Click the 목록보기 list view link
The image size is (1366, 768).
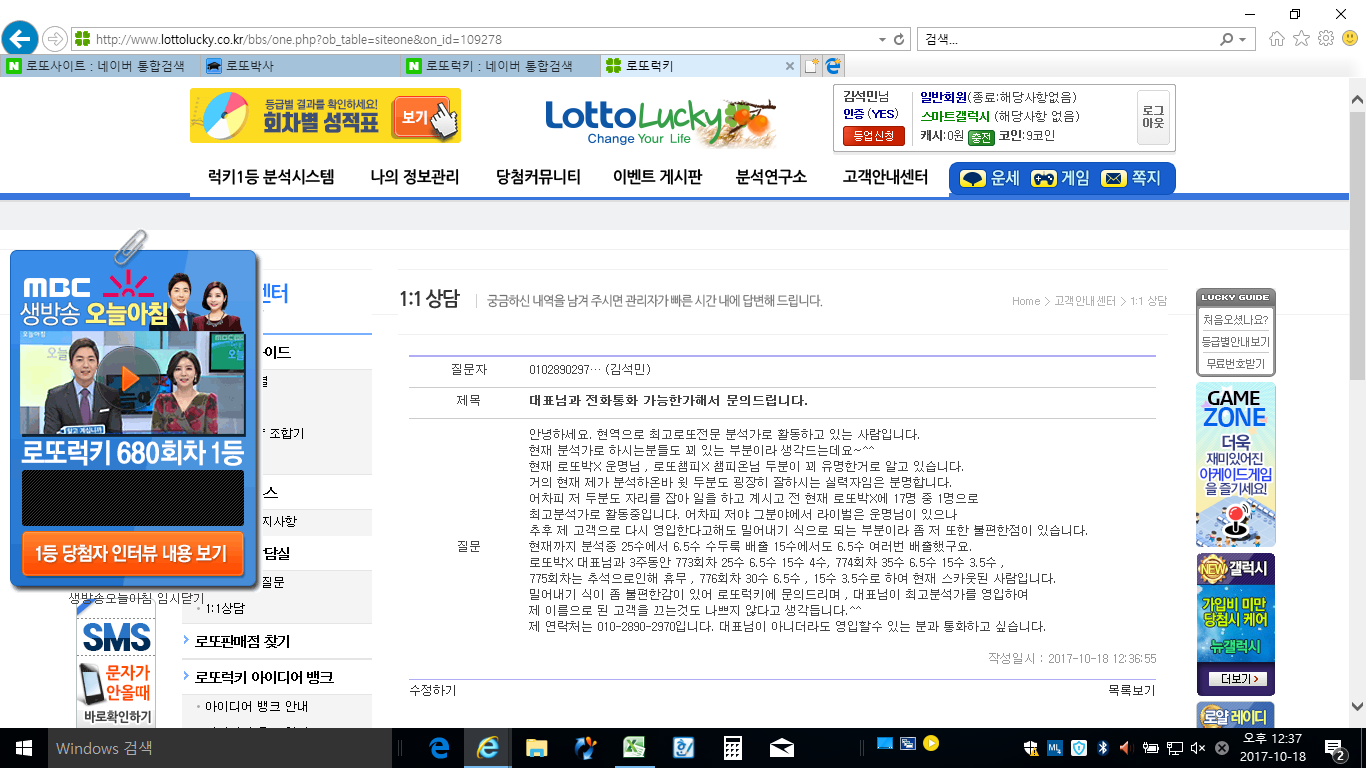pos(1131,691)
